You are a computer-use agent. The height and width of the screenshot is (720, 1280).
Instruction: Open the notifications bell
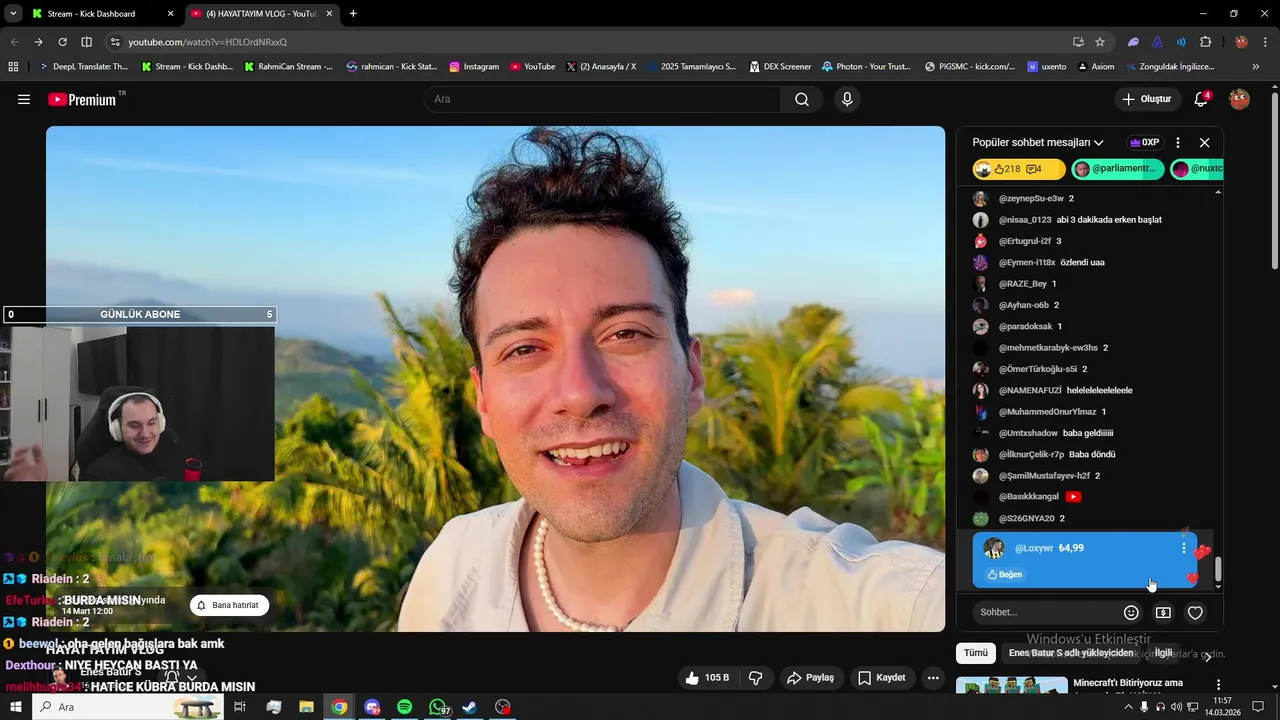(1202, 99)
